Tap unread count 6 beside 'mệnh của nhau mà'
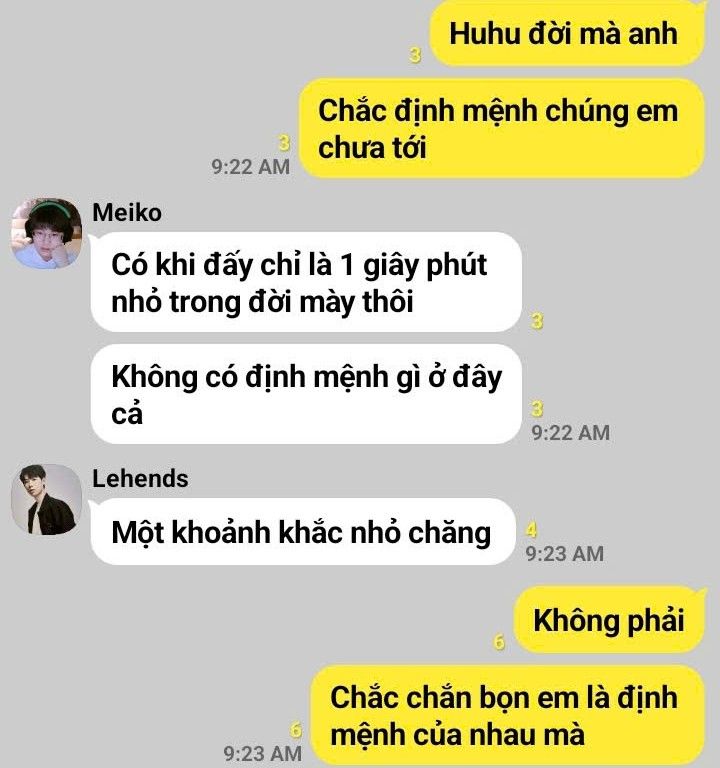This screenshot has width=720, height=768. coord(296,730)
